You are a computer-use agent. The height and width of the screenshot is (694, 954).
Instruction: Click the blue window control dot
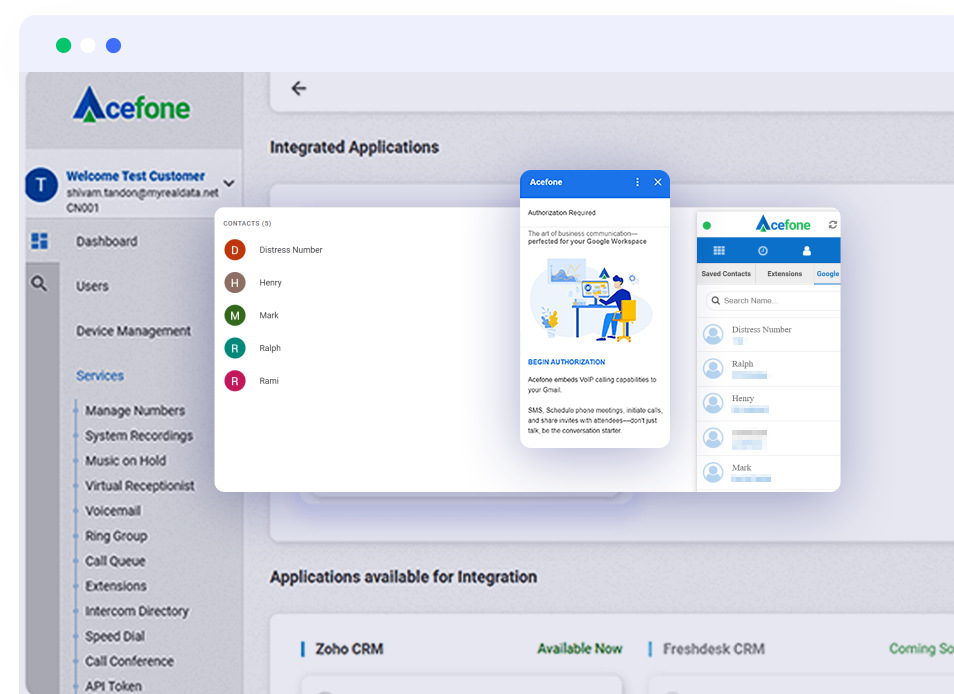(113, 46)
